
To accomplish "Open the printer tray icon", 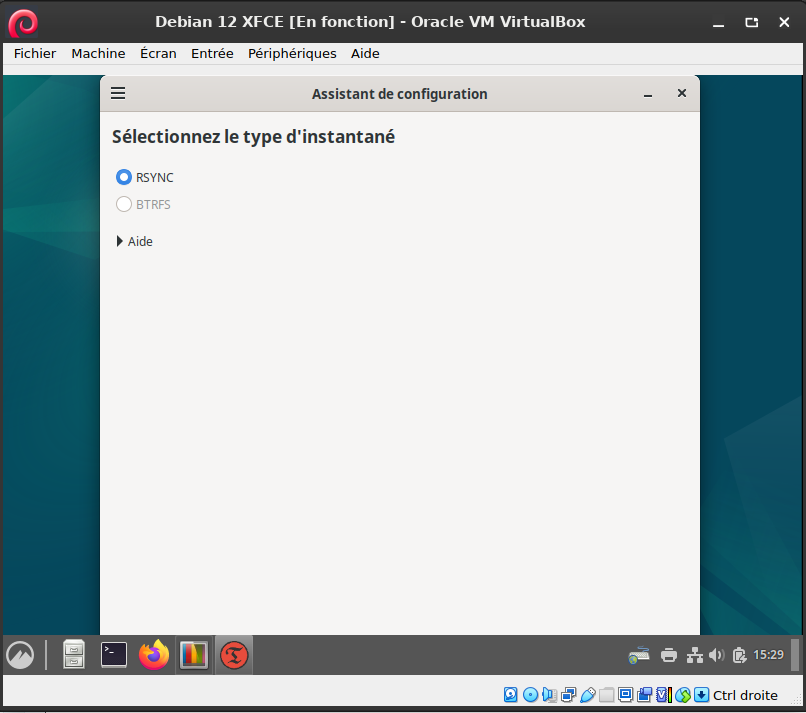I will click(669, 655).
